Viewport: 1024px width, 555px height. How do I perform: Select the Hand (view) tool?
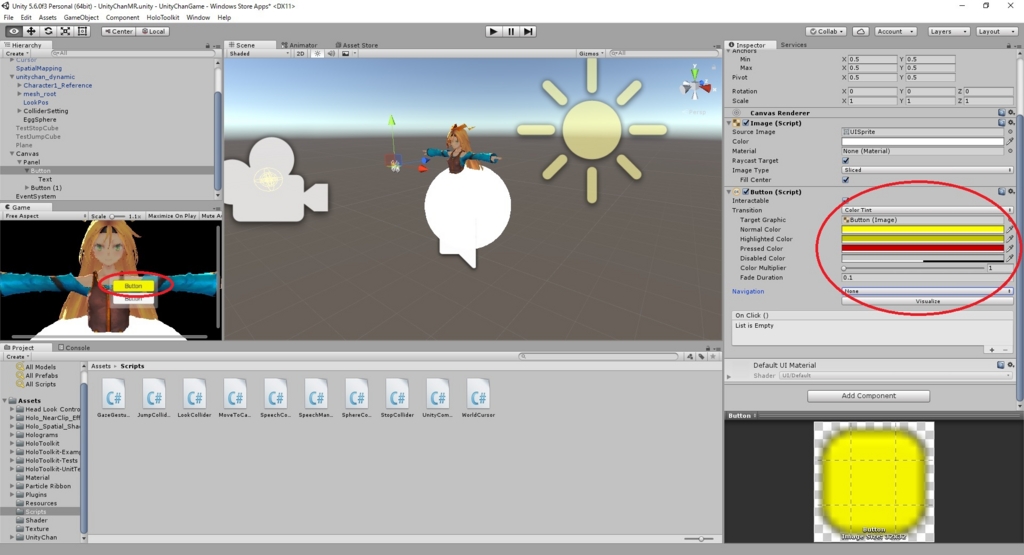(x=13, y=31)
